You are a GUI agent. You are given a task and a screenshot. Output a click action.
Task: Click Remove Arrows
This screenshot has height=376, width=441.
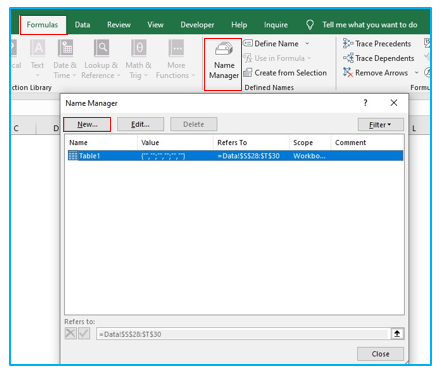pyautogui.click(x=375, y=73)
